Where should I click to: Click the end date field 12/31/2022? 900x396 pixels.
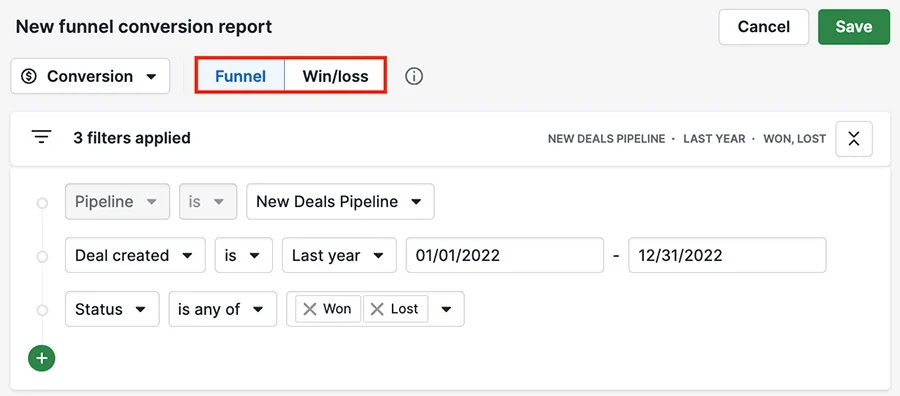pos(727,255)
